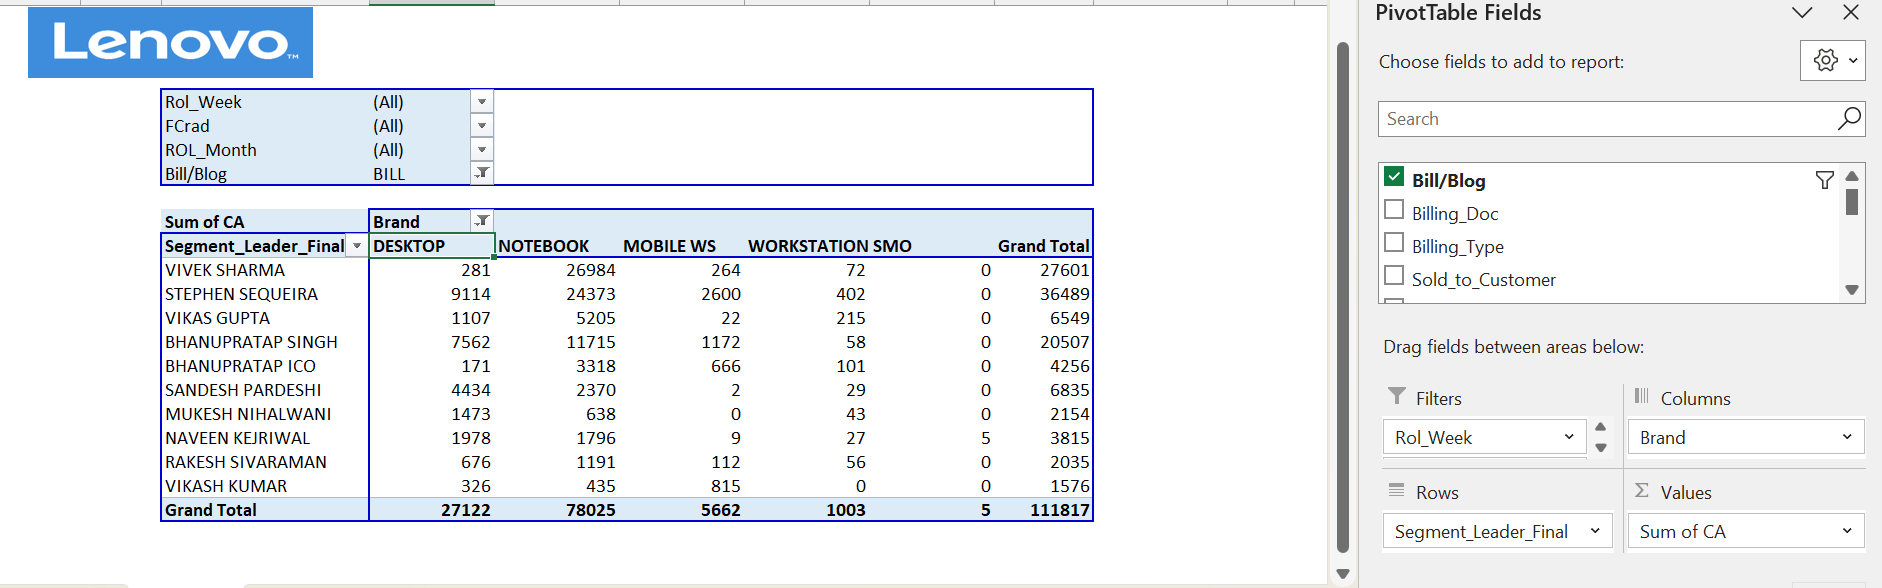Open the Segment_Leader_Final row label dropdown
The image size is (1882, 588).
pyautogui.click(x=356, y=246)
